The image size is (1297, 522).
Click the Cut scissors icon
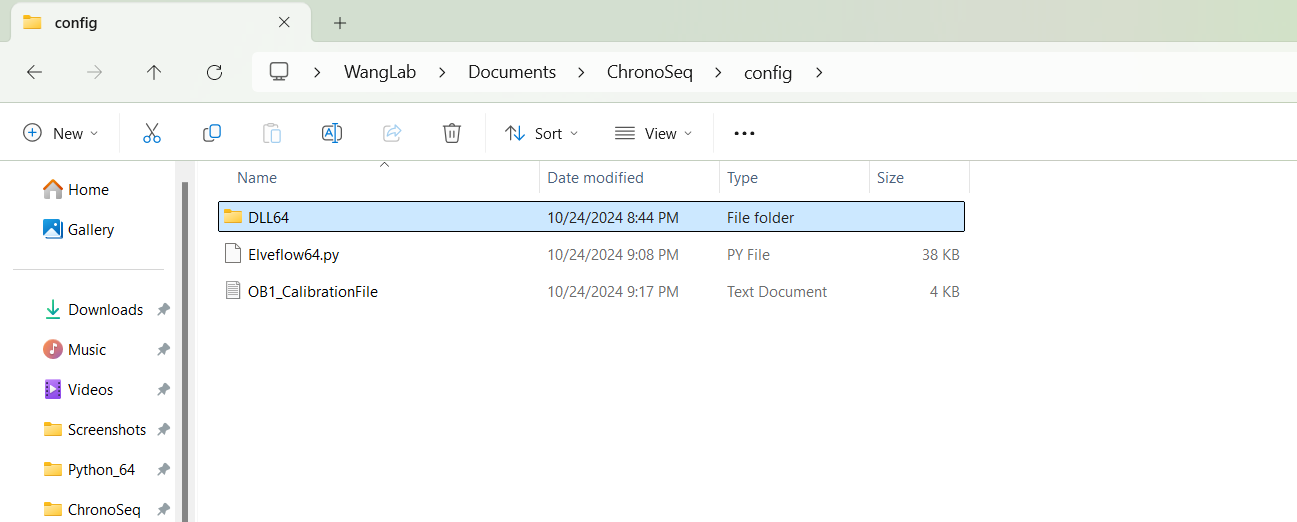point(152,133)
